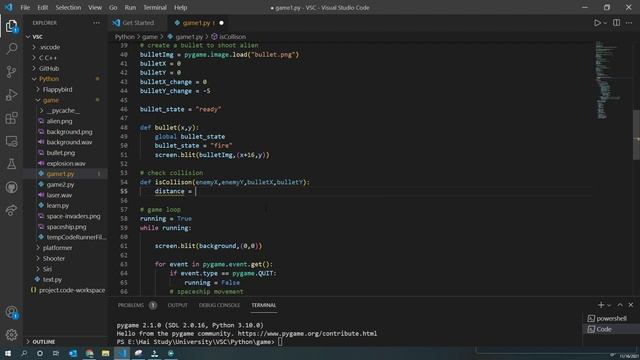Open the Source Control view

(11, 72)
